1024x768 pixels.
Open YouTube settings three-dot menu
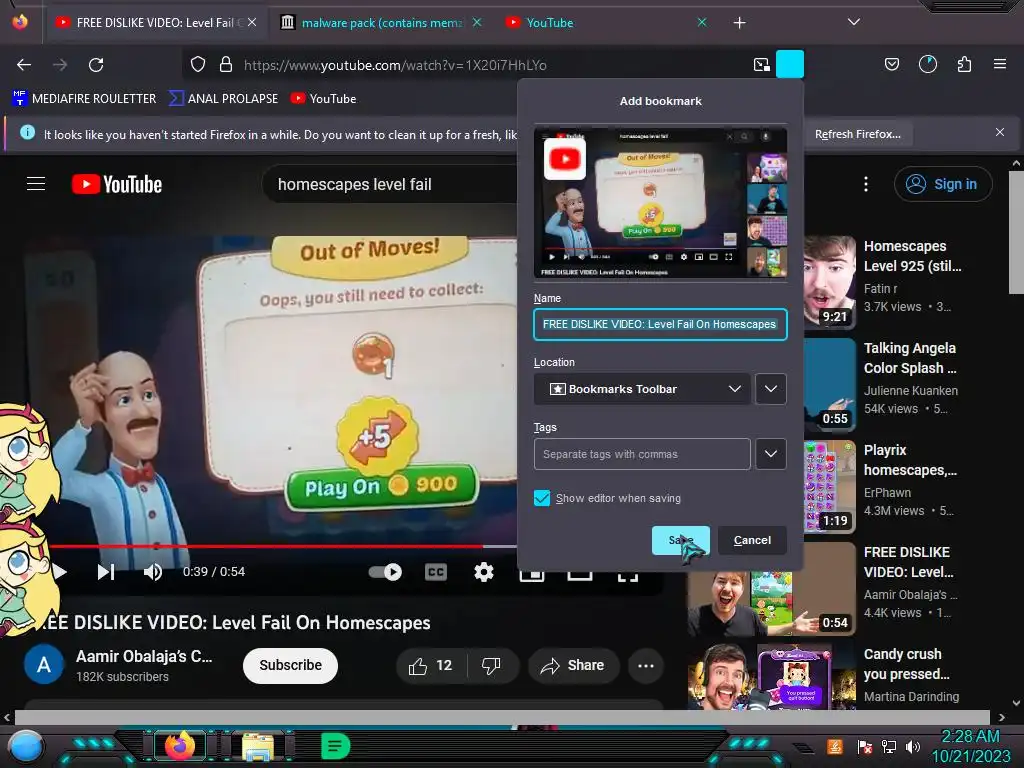point(866,184)
